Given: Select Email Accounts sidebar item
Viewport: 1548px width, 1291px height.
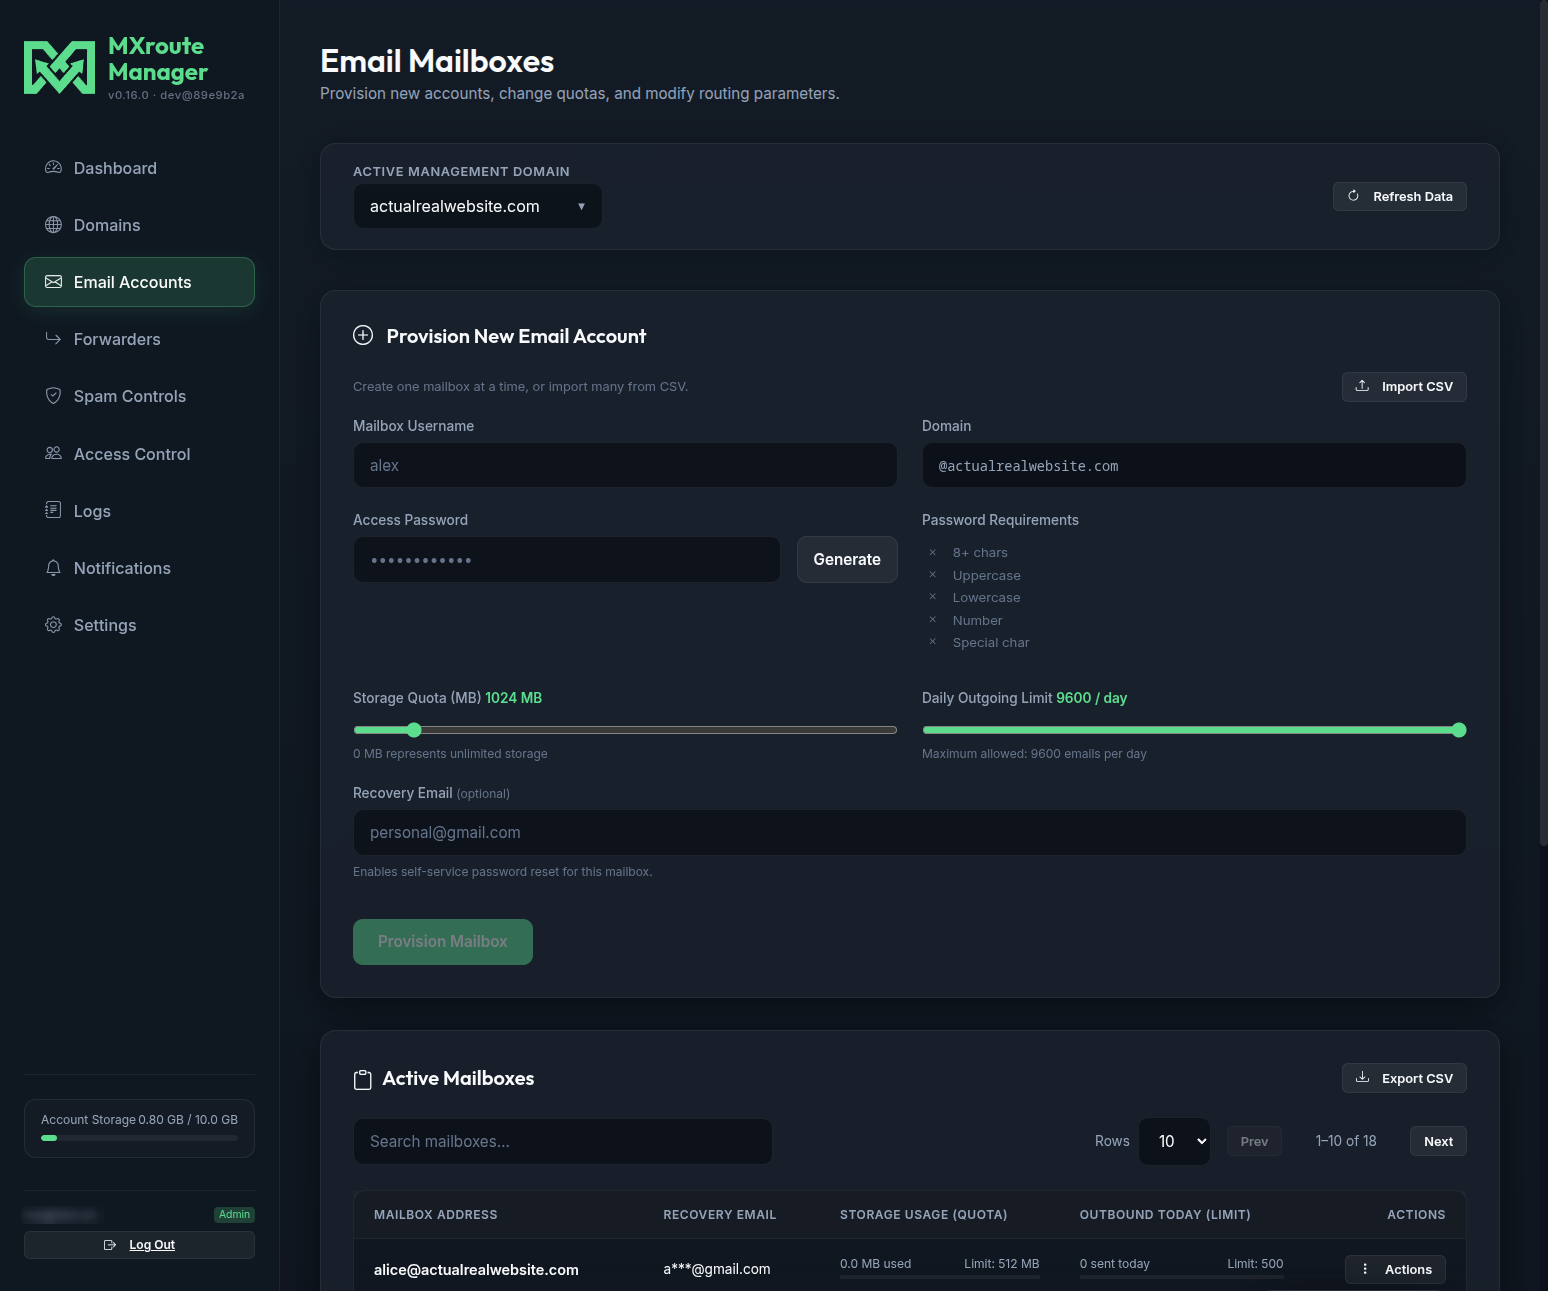Looking at the screenshot, I should point(139,282).
